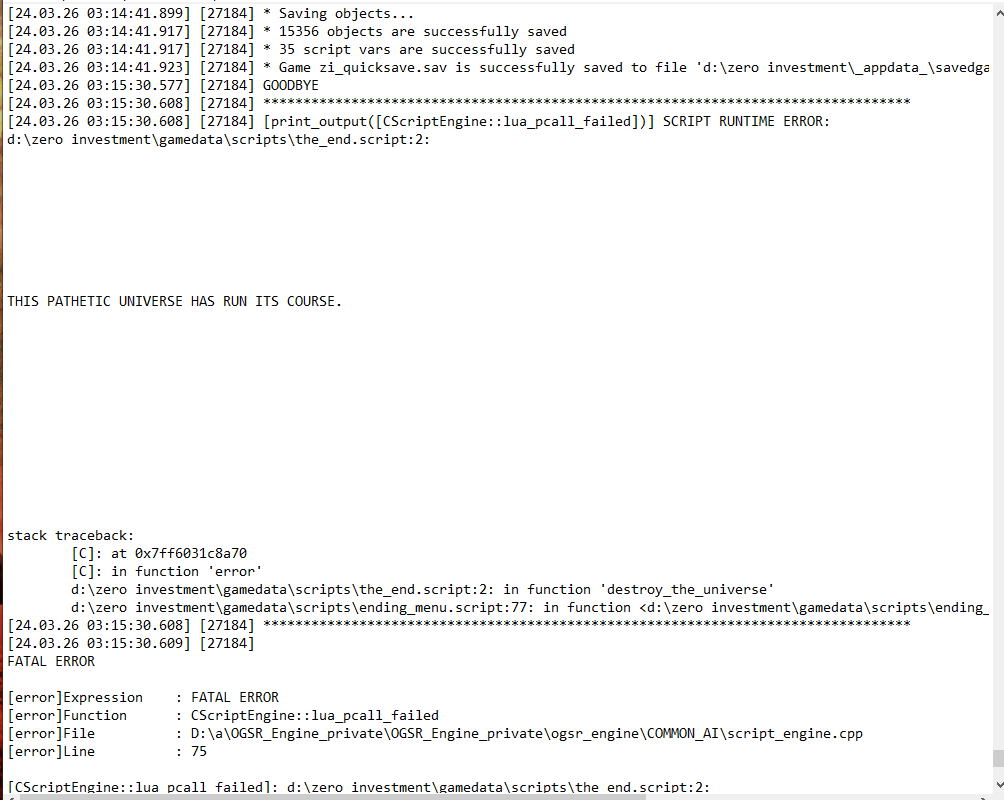The image size is (1004, 800).
Task: Click the horizontal scrollbar thumb at bottom
Action: [332, 797]
